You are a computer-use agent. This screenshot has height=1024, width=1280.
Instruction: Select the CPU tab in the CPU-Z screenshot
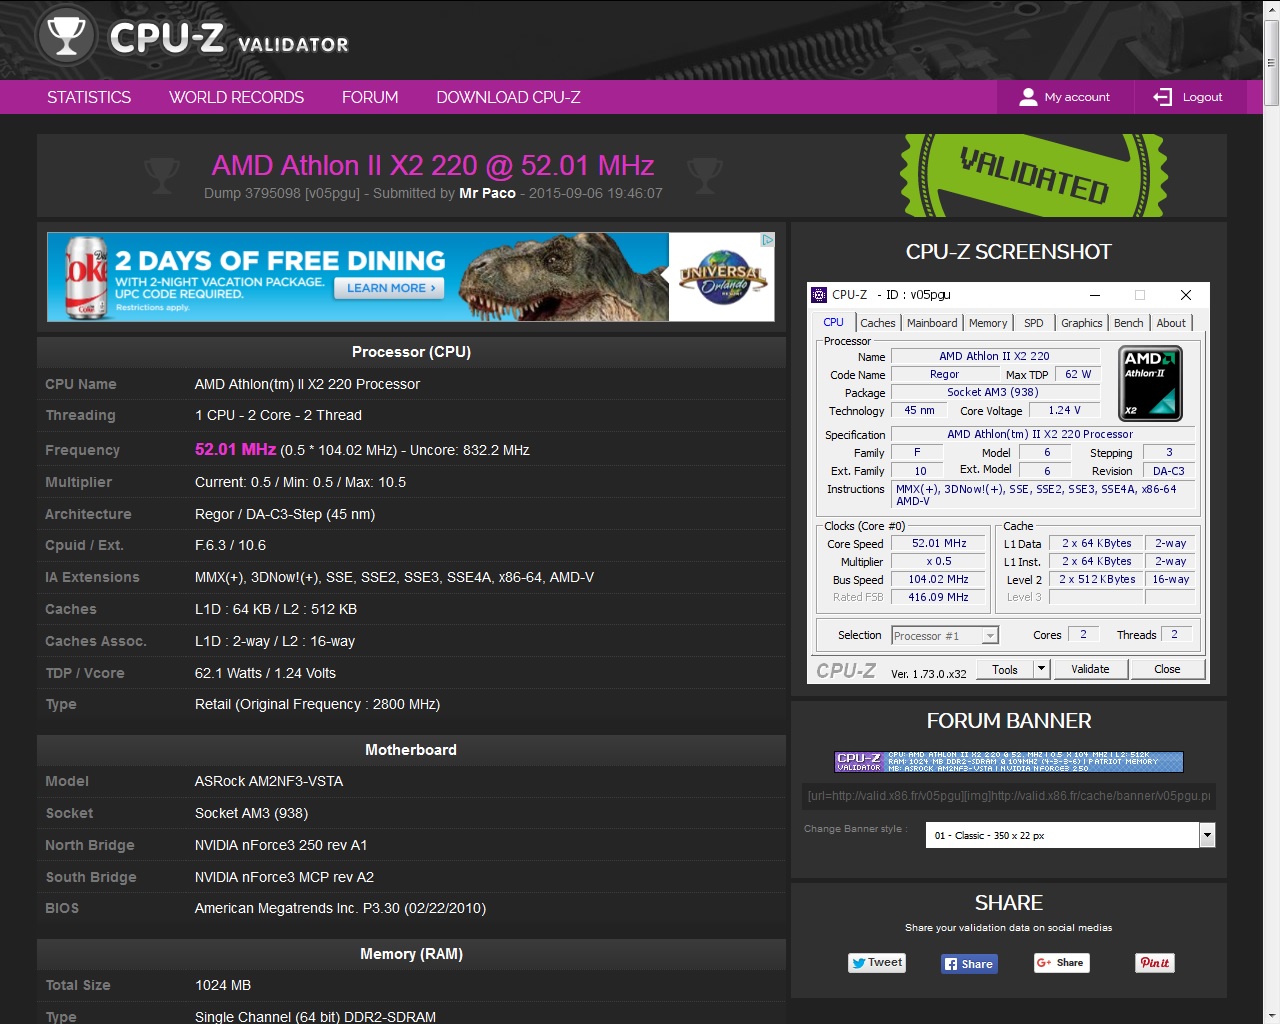point(834,322)
